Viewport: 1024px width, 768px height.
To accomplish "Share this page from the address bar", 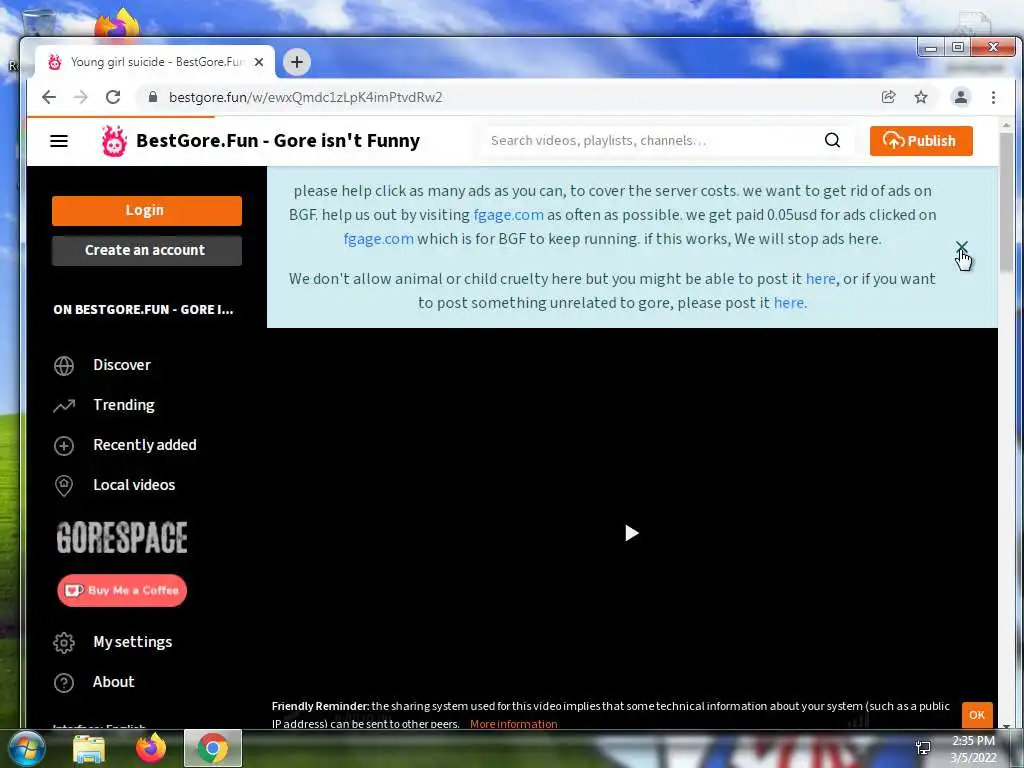I will (888, 97).
